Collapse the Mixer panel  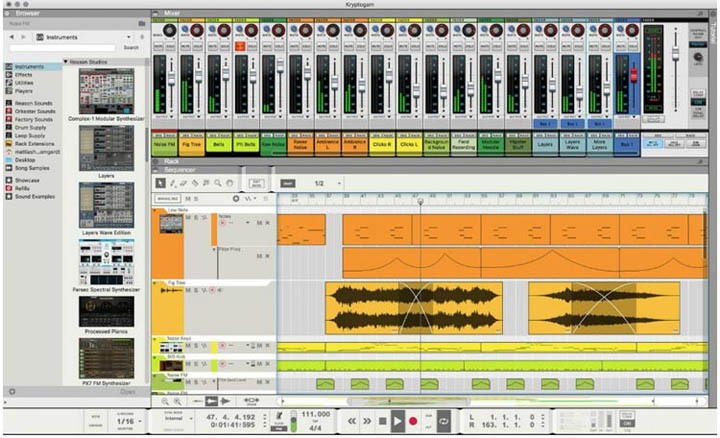[157, 17]
